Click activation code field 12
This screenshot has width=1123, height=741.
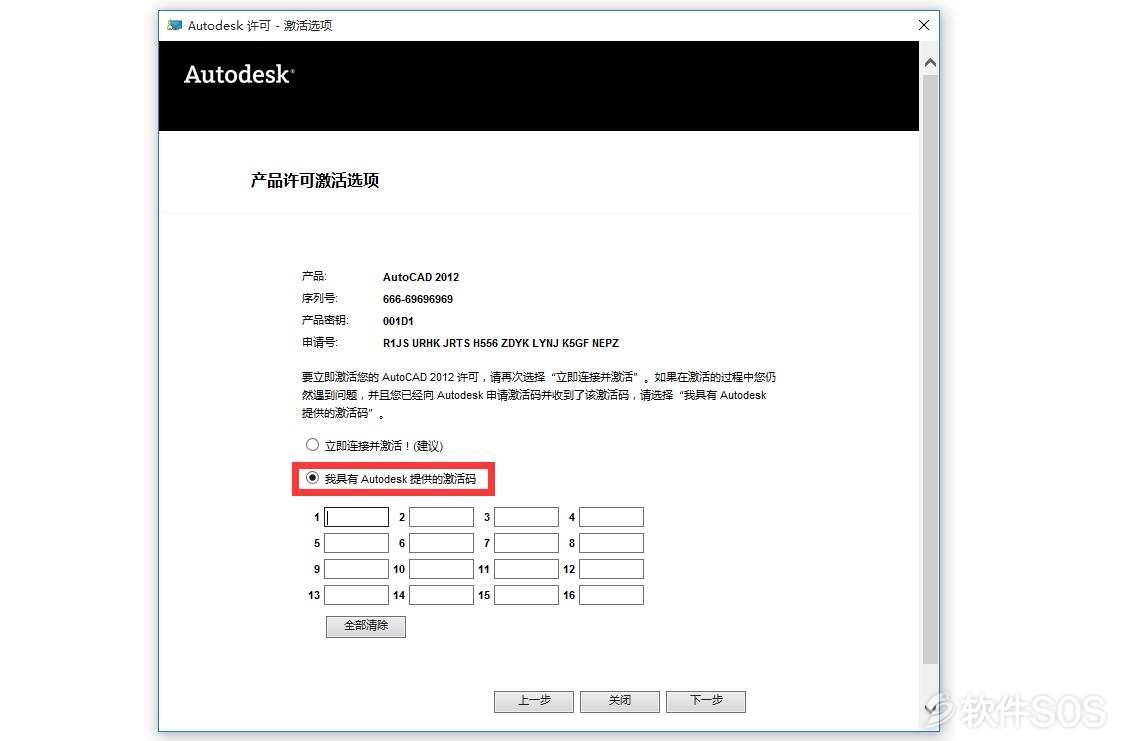611,569
